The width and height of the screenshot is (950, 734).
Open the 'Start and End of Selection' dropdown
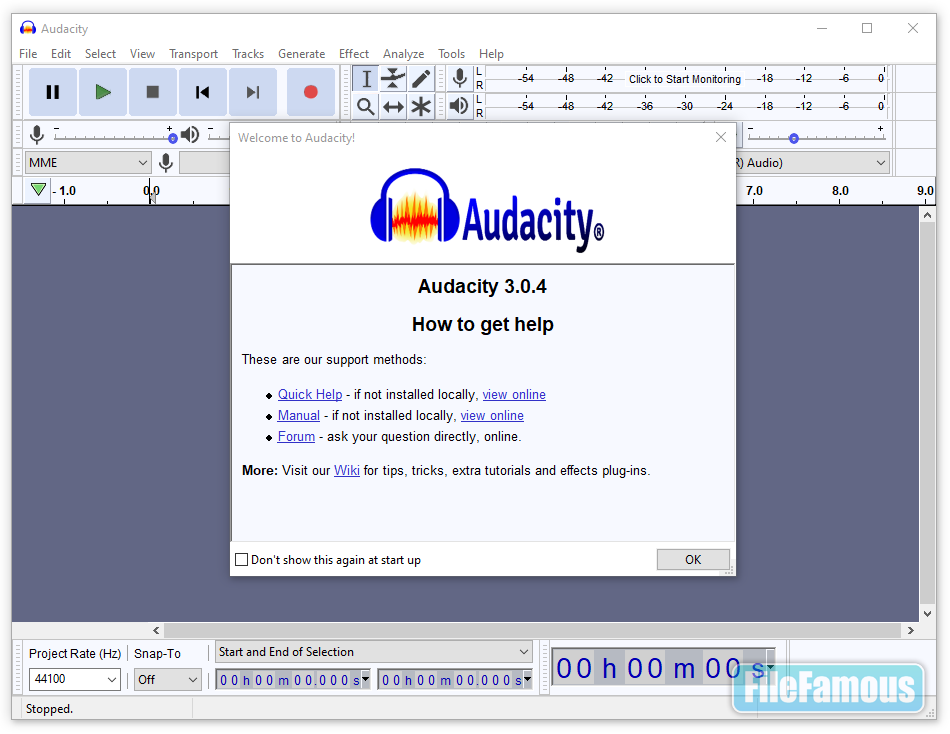[374, 652]
